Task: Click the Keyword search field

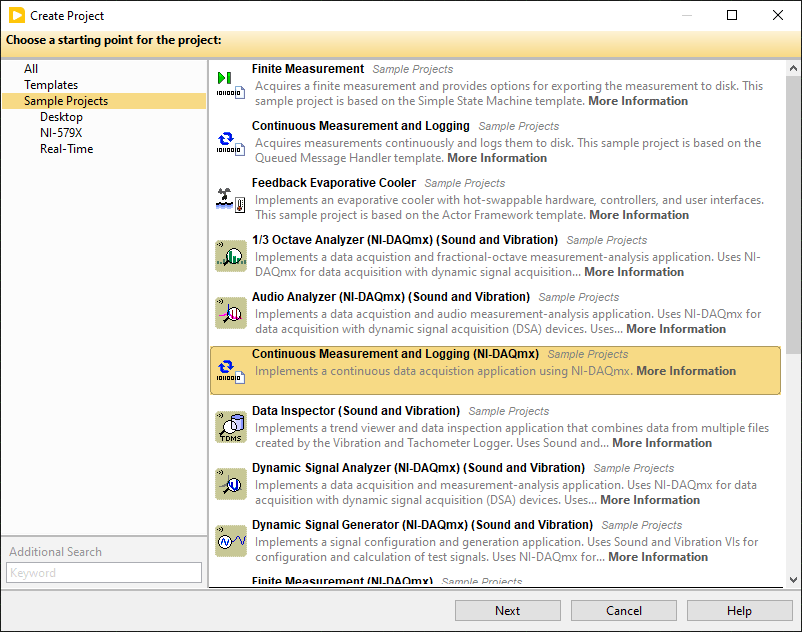Action: click(x=103, y=573)
